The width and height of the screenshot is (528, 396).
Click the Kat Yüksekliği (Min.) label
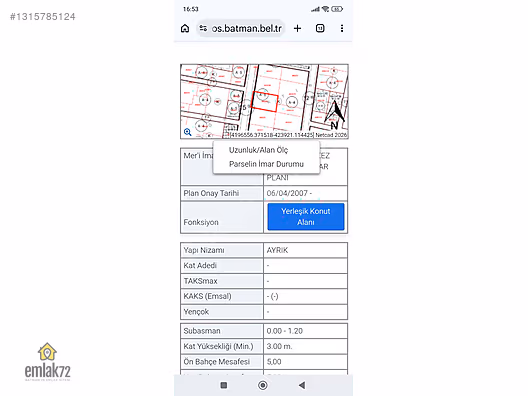218,346
